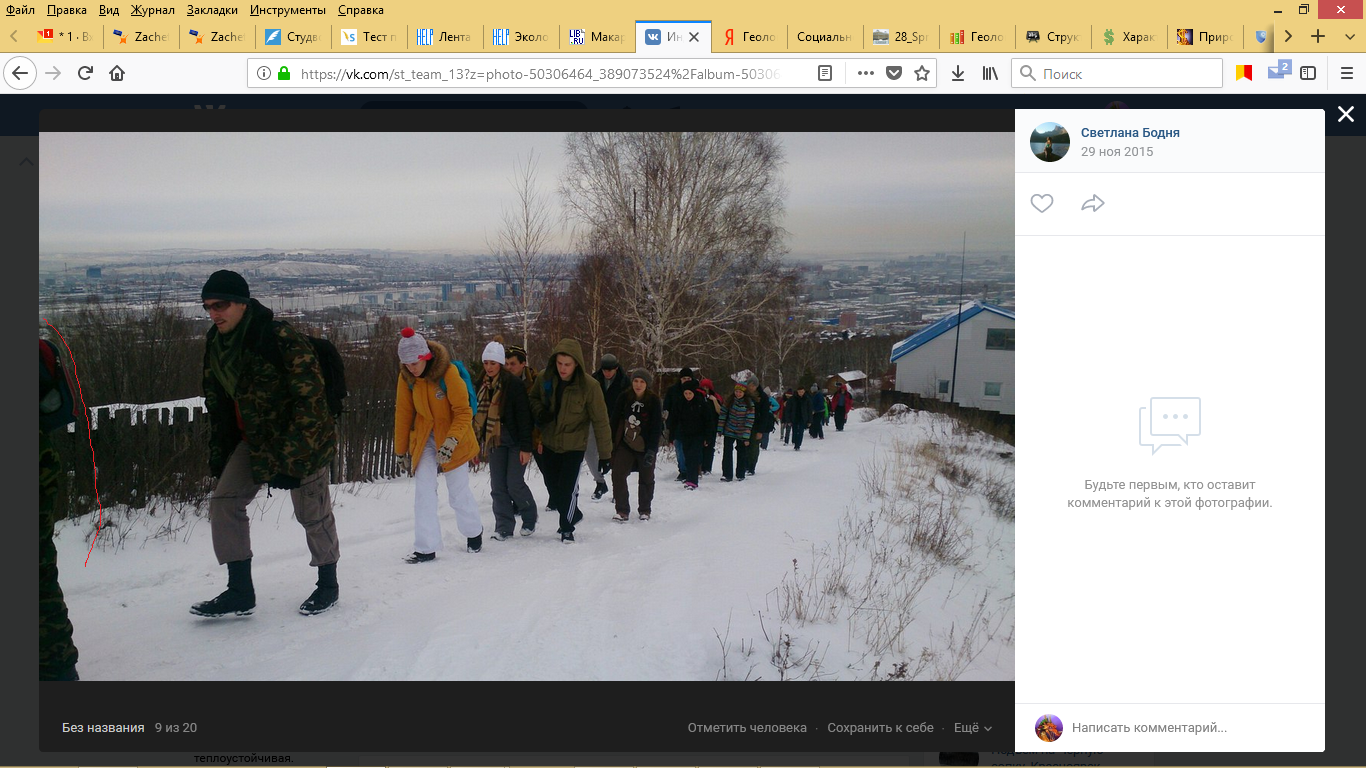Expand the Ещё dropdown below the photo
This screenshot has height=768, width=1366.
point(973,728)
